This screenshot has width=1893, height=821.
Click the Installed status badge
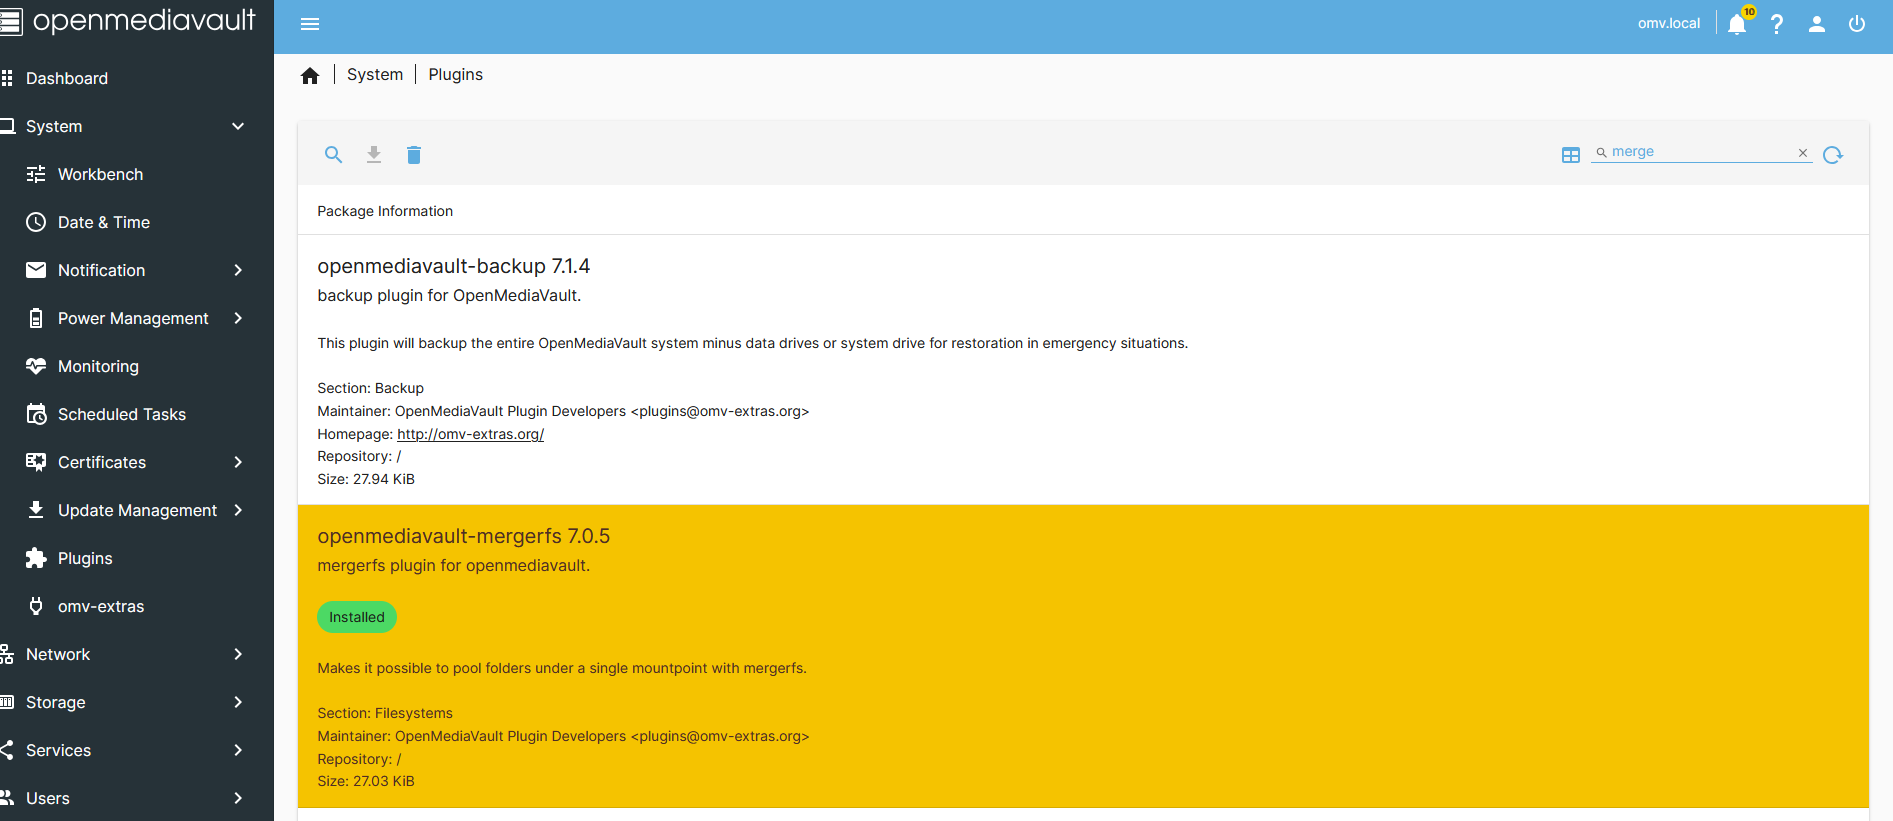pyautogui.click(x=357, y=617)
